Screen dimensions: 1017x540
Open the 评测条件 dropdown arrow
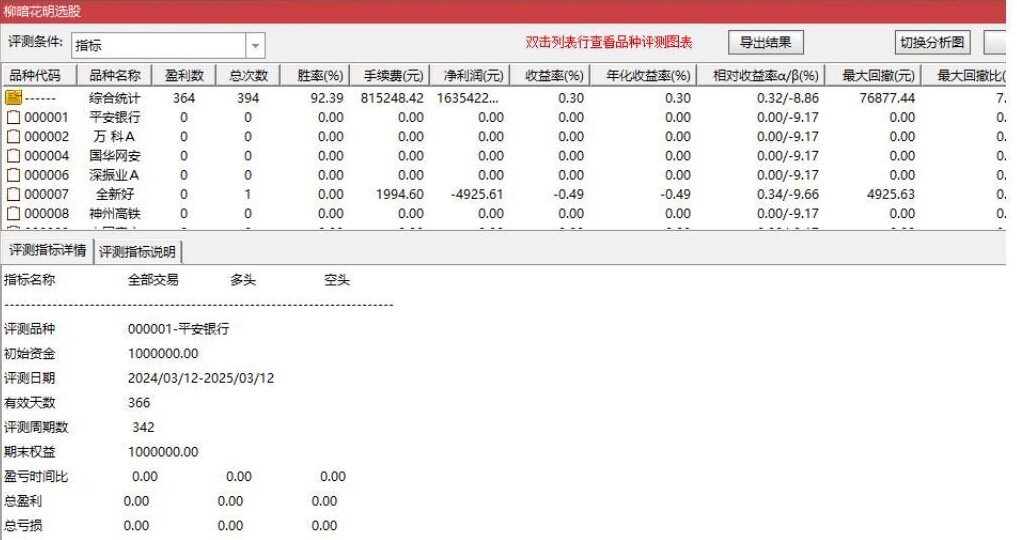[x=256, y=45]
